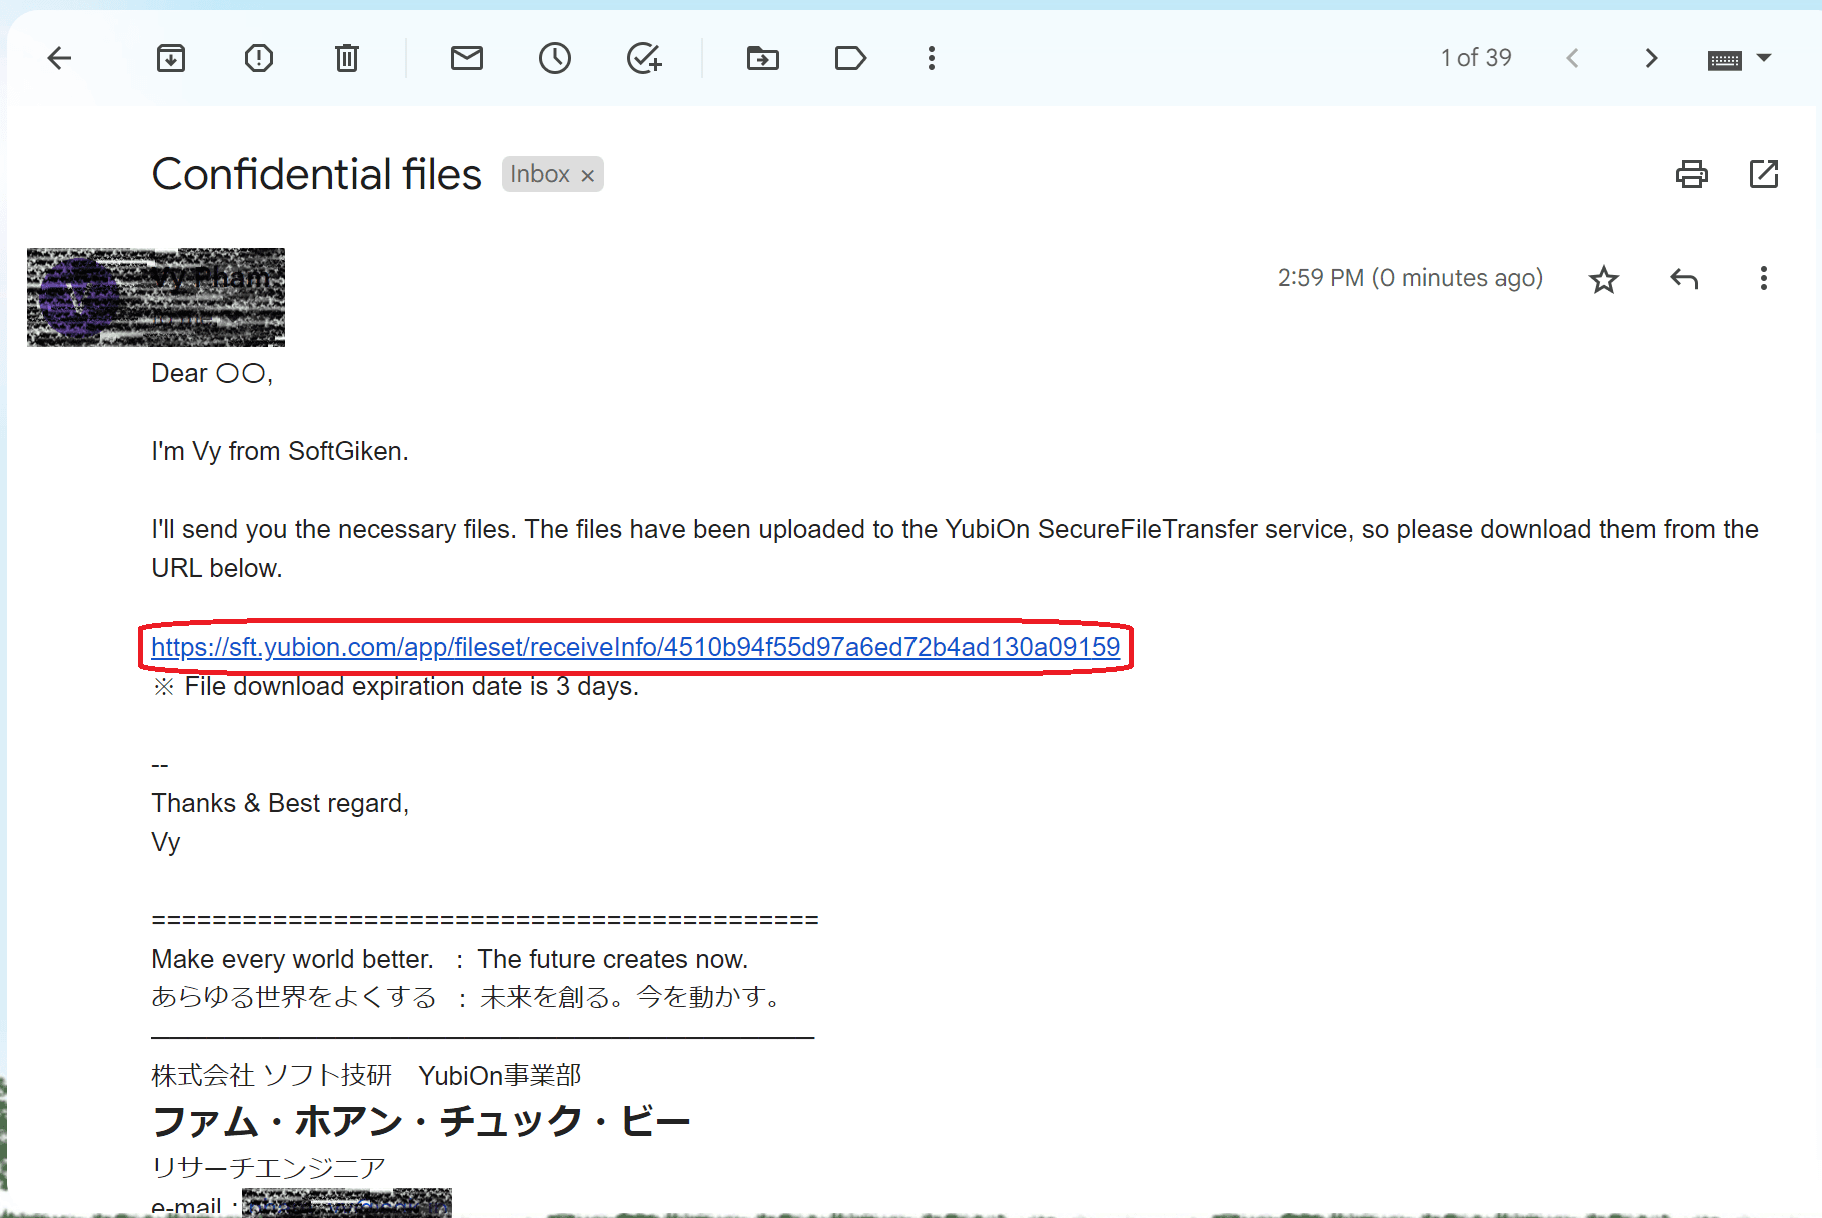Remove the Inbox label
Screen dimensions: 1822x1218
coord(588,175)
